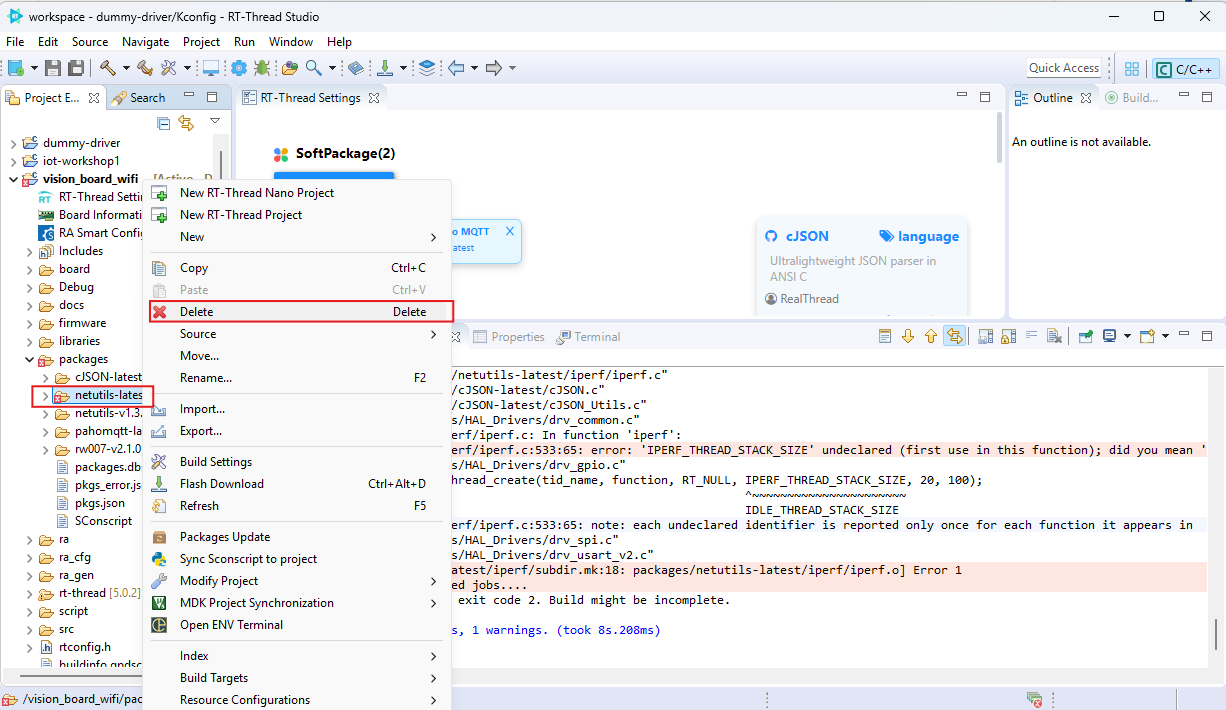Click Collapse All icon in Project Explorer
Screen dimensions: 1226x710
click(x=163, y=123)
